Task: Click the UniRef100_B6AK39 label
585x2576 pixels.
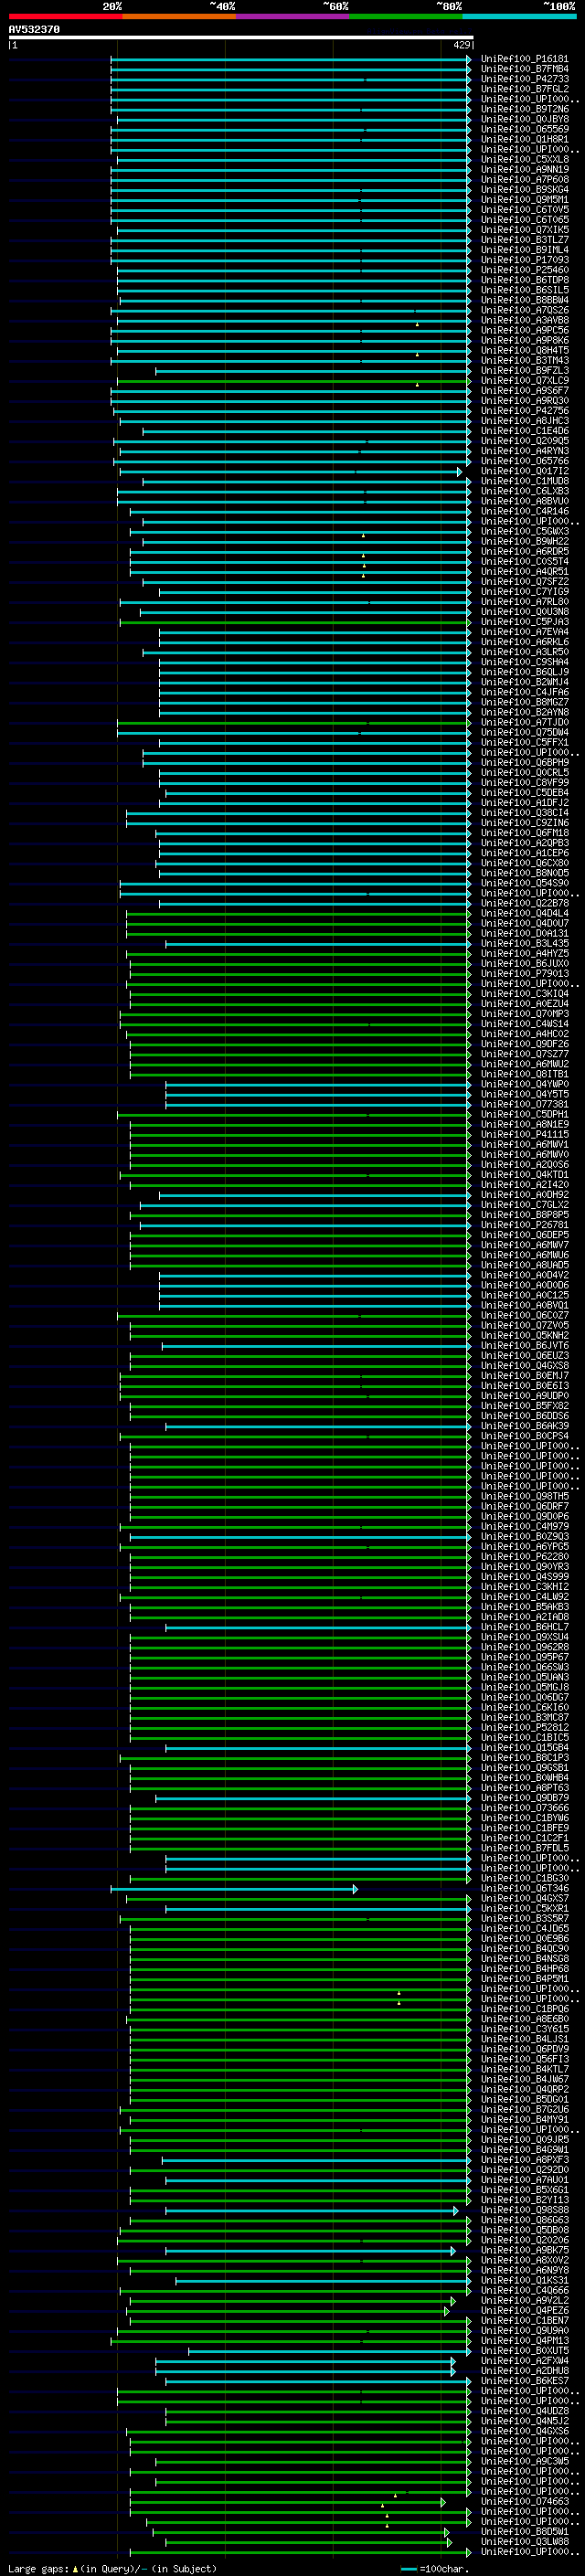Action: 524,1426
